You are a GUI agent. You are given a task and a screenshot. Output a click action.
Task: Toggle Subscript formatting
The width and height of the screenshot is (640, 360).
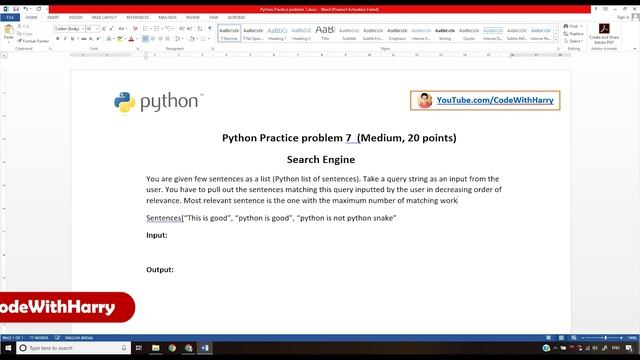(x=91, y=39)
